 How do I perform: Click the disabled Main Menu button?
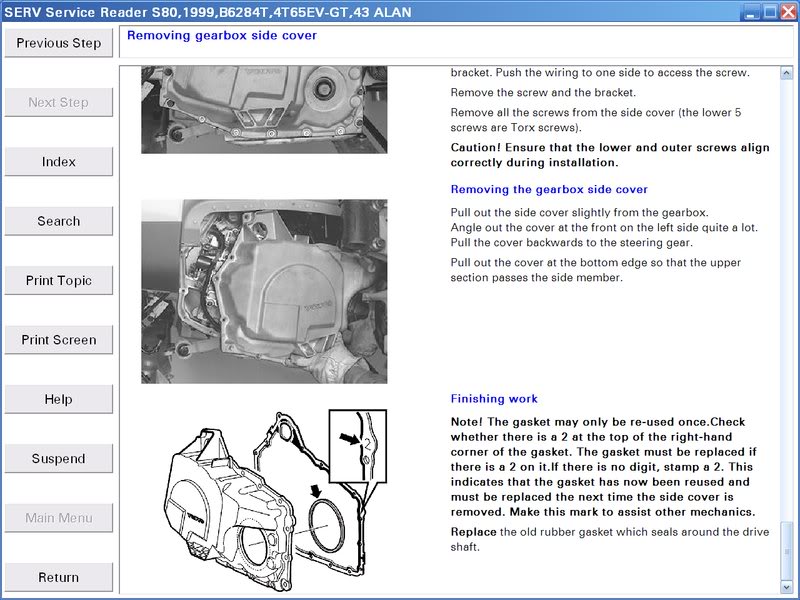(59, 518)
